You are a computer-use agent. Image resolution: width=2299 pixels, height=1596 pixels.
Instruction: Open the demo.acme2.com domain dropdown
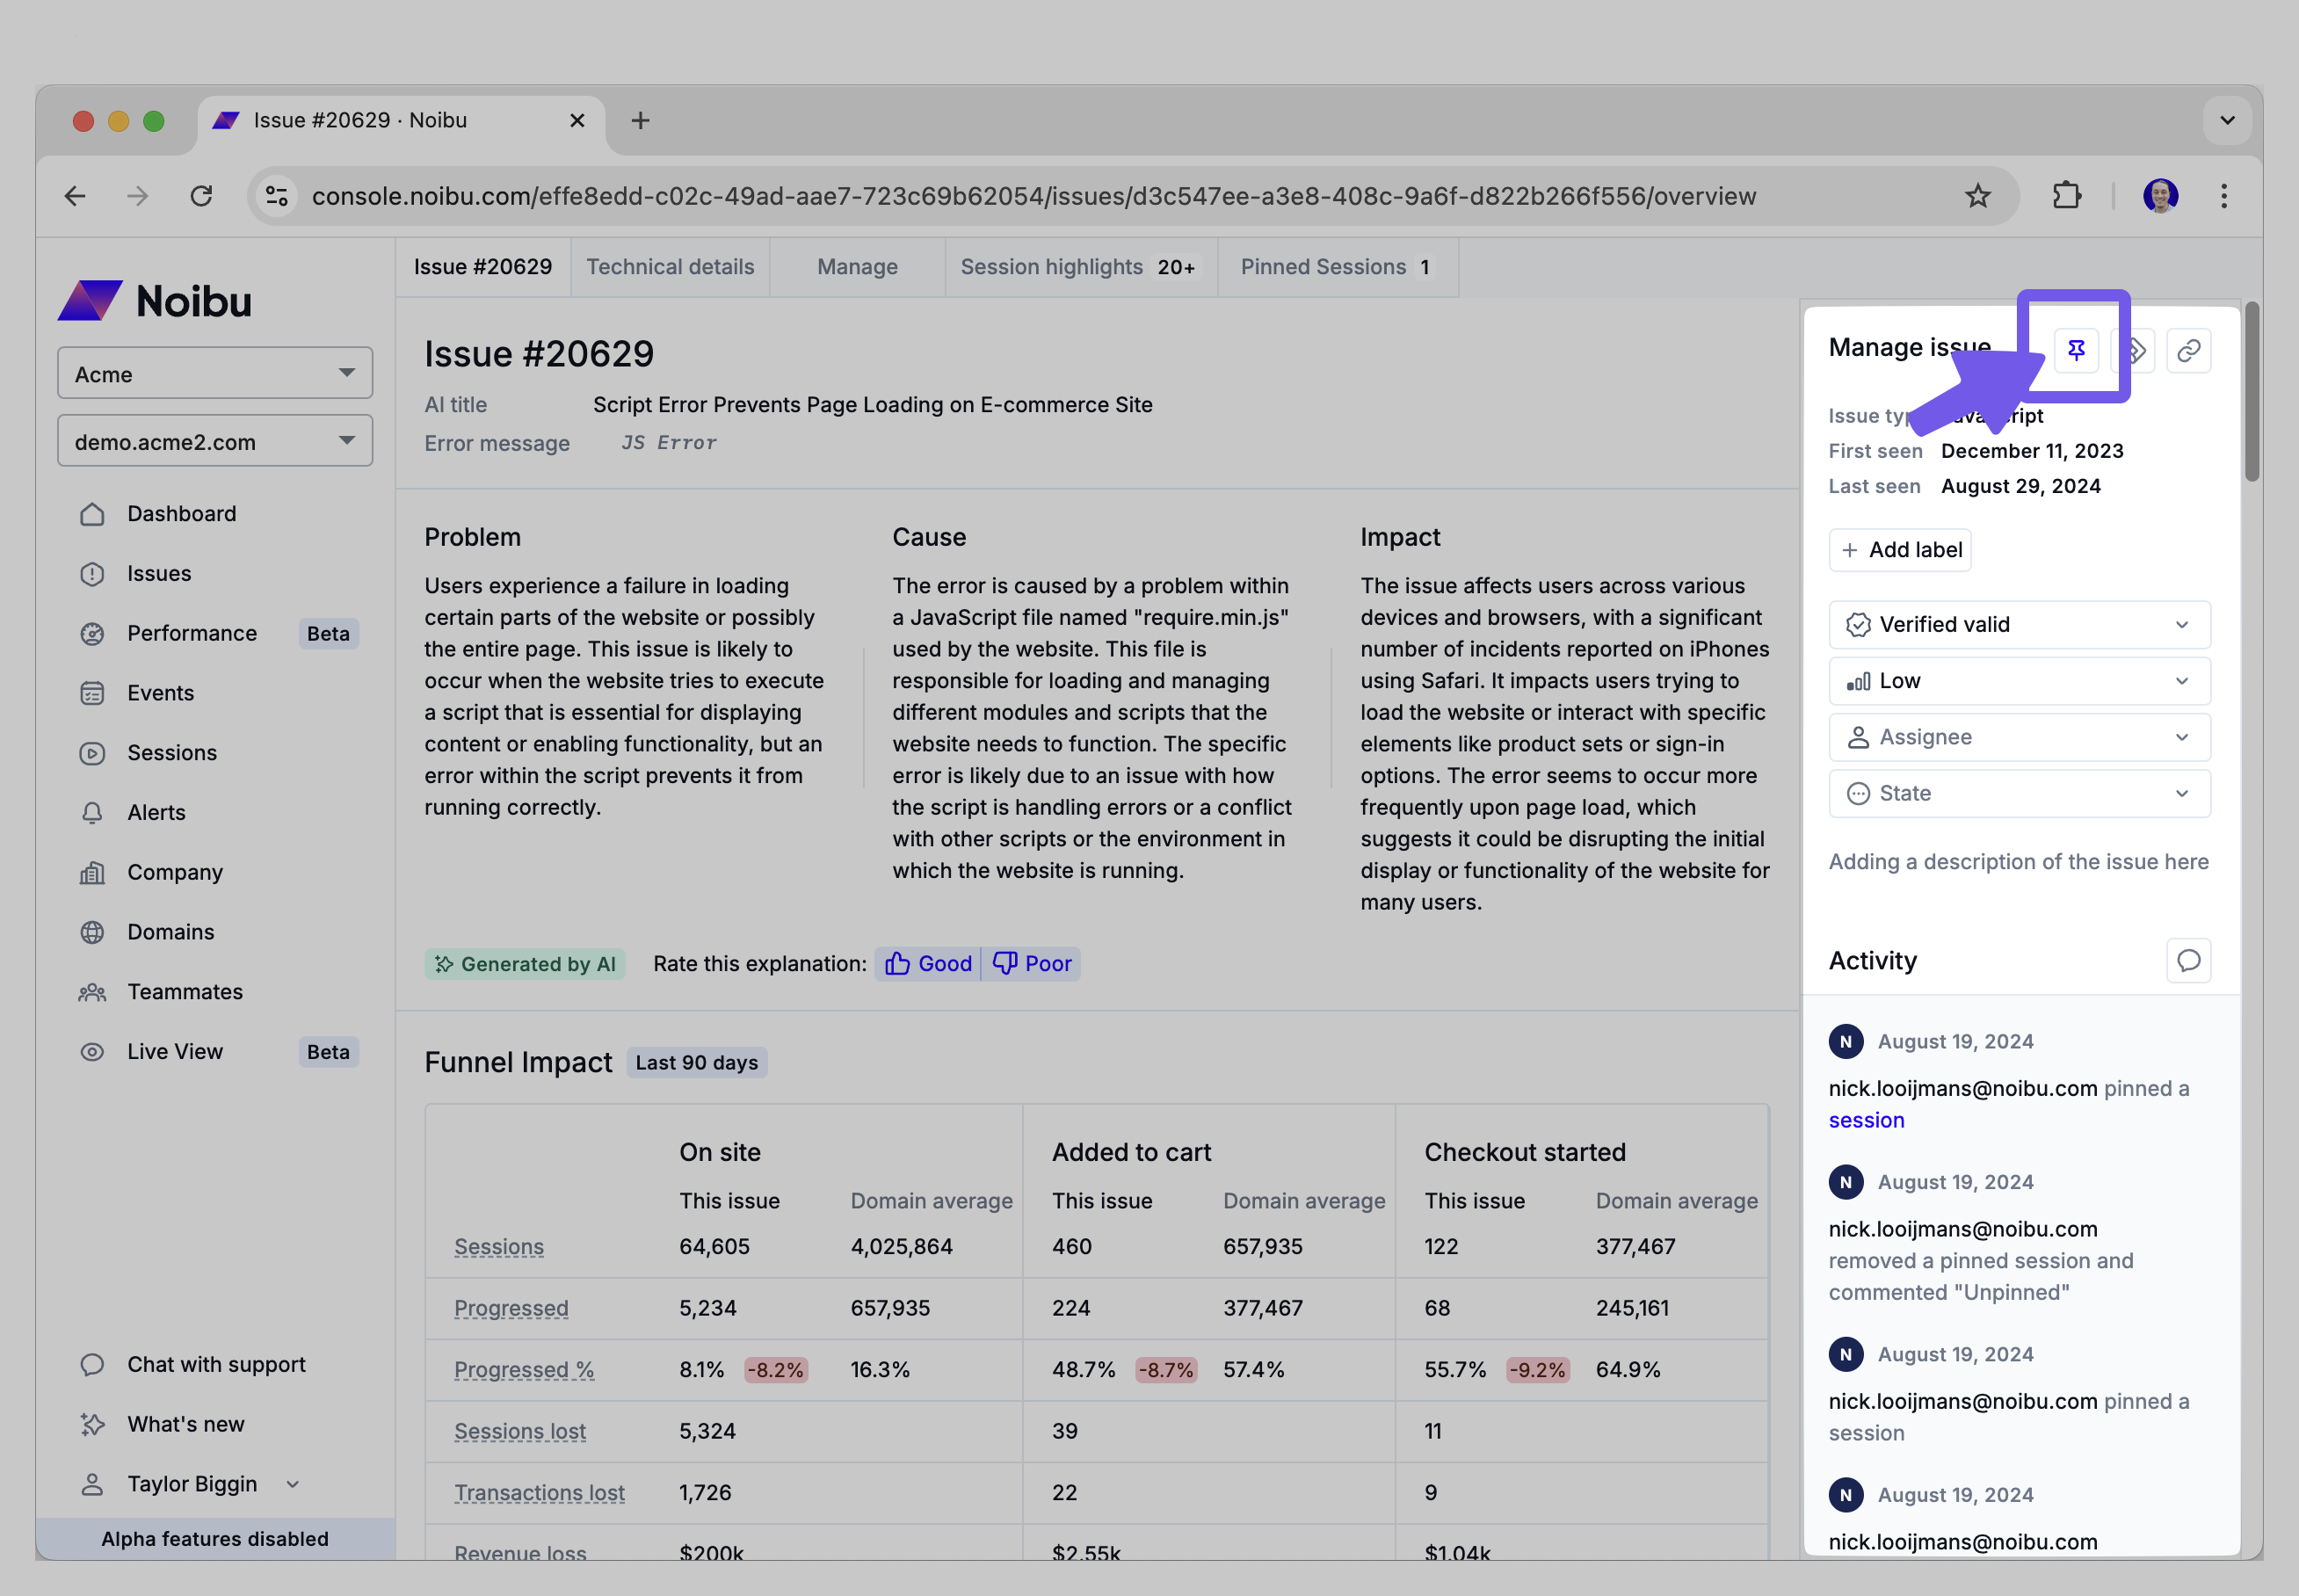[x=215, y=441]
